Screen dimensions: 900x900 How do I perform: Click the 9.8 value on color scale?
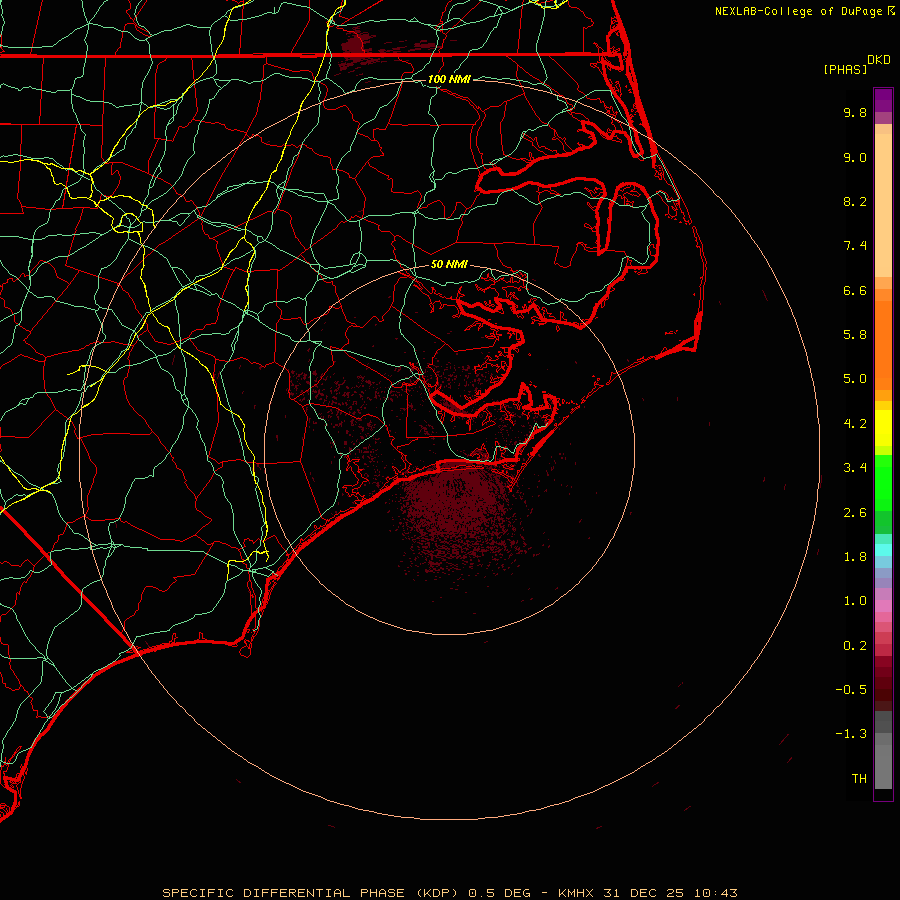coord(855,112)
